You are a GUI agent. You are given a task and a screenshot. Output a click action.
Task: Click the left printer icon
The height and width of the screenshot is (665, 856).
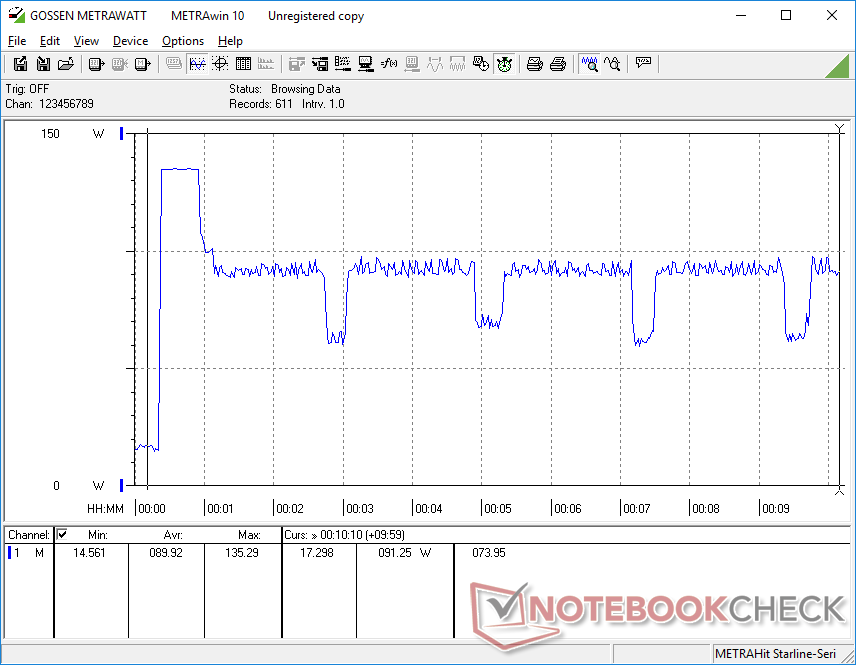[x=535, y=64]
